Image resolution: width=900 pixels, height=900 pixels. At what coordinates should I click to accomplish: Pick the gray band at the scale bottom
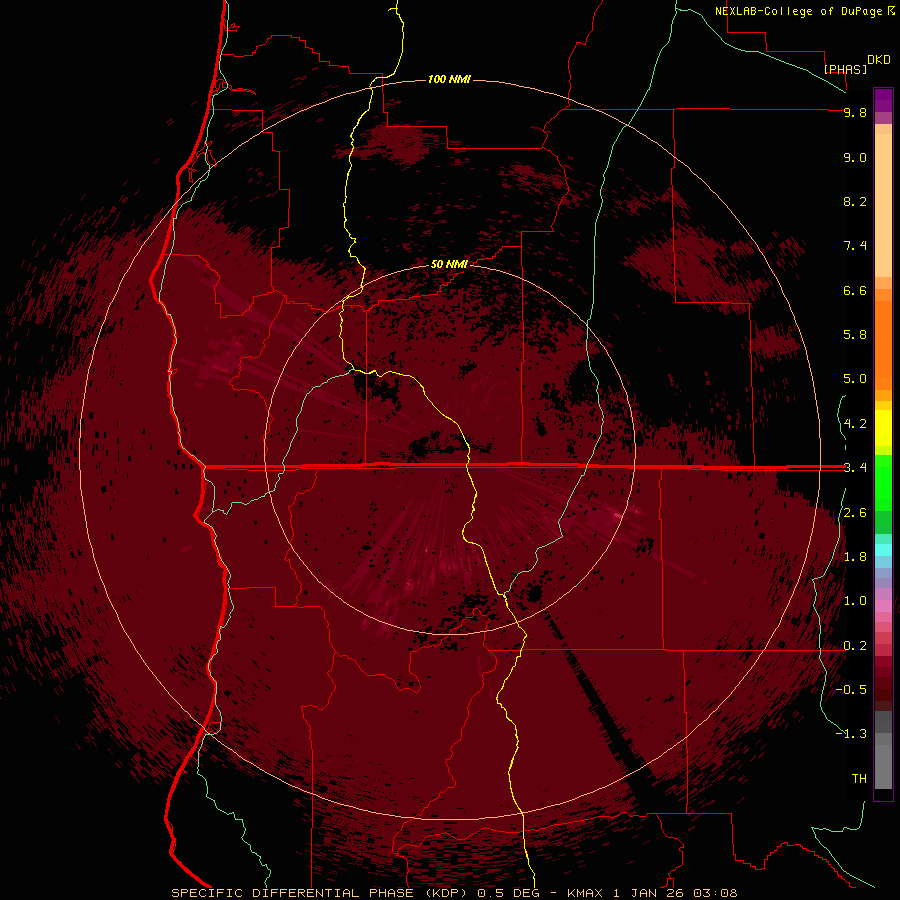[x=883, y=767]
